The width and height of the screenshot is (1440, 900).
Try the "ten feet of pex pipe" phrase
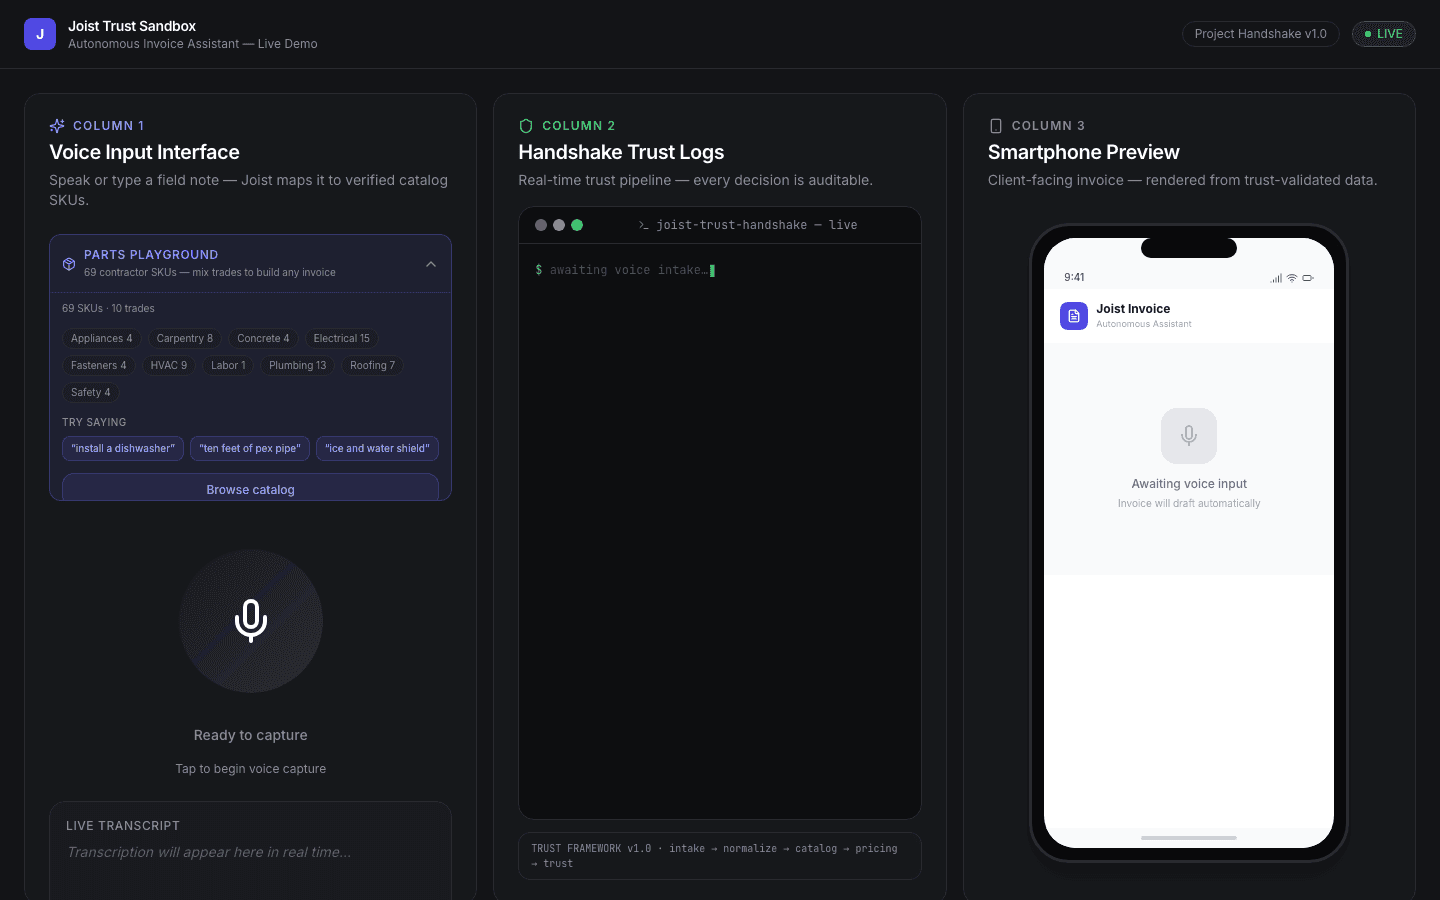[250, 448]
